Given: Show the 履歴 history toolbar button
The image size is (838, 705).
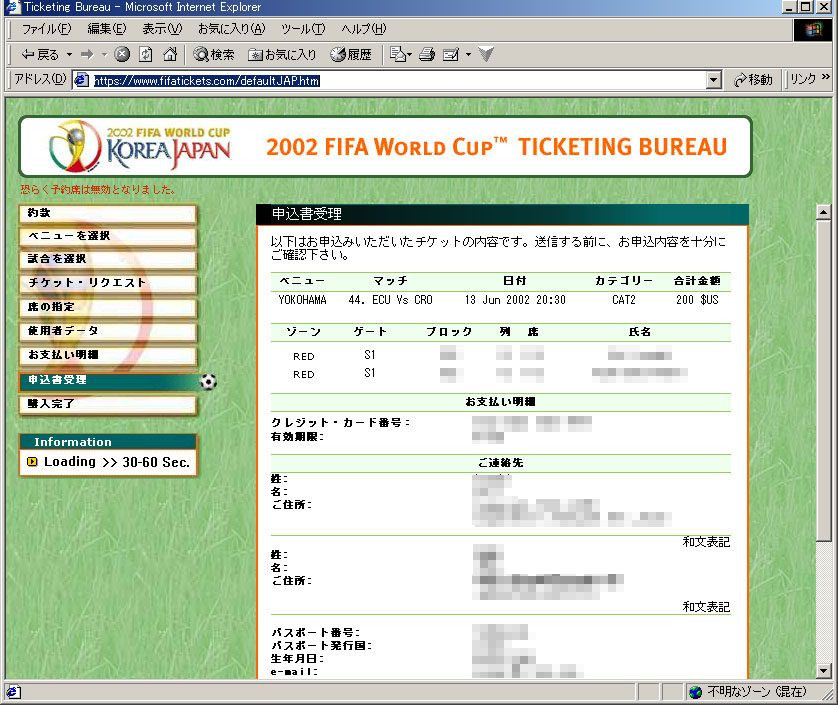Looking at the screenshot, I should [x=351, y=55].
